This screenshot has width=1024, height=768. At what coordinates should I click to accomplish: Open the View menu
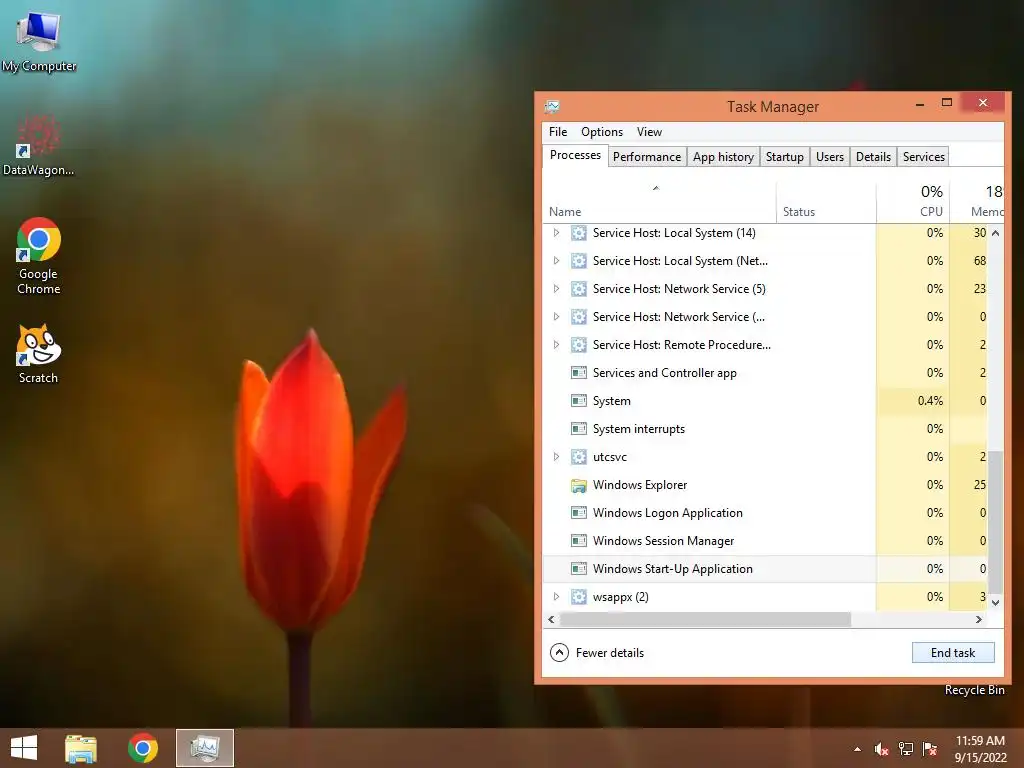click(x=649, y=132)
